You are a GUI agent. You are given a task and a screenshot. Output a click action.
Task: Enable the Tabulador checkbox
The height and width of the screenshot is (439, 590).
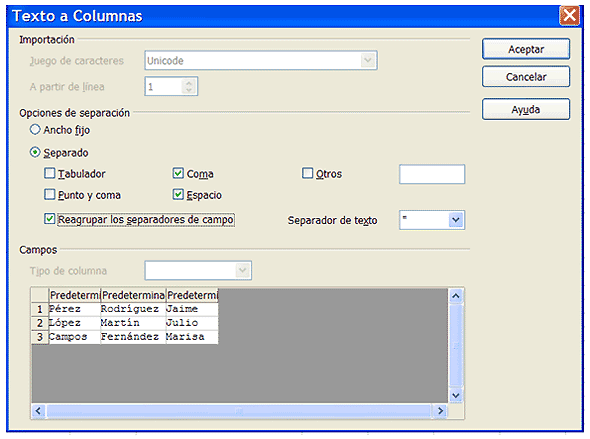pyautogui.click(x=50, y=173)
